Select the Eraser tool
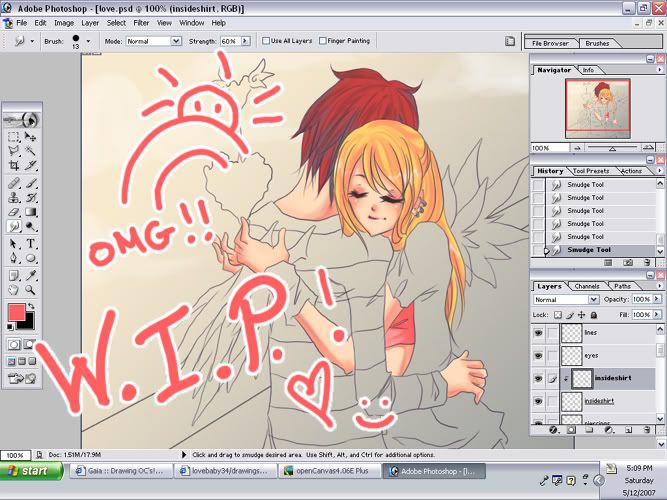The width and height of the screenshot is (667, 500). [x=14, y=211]
